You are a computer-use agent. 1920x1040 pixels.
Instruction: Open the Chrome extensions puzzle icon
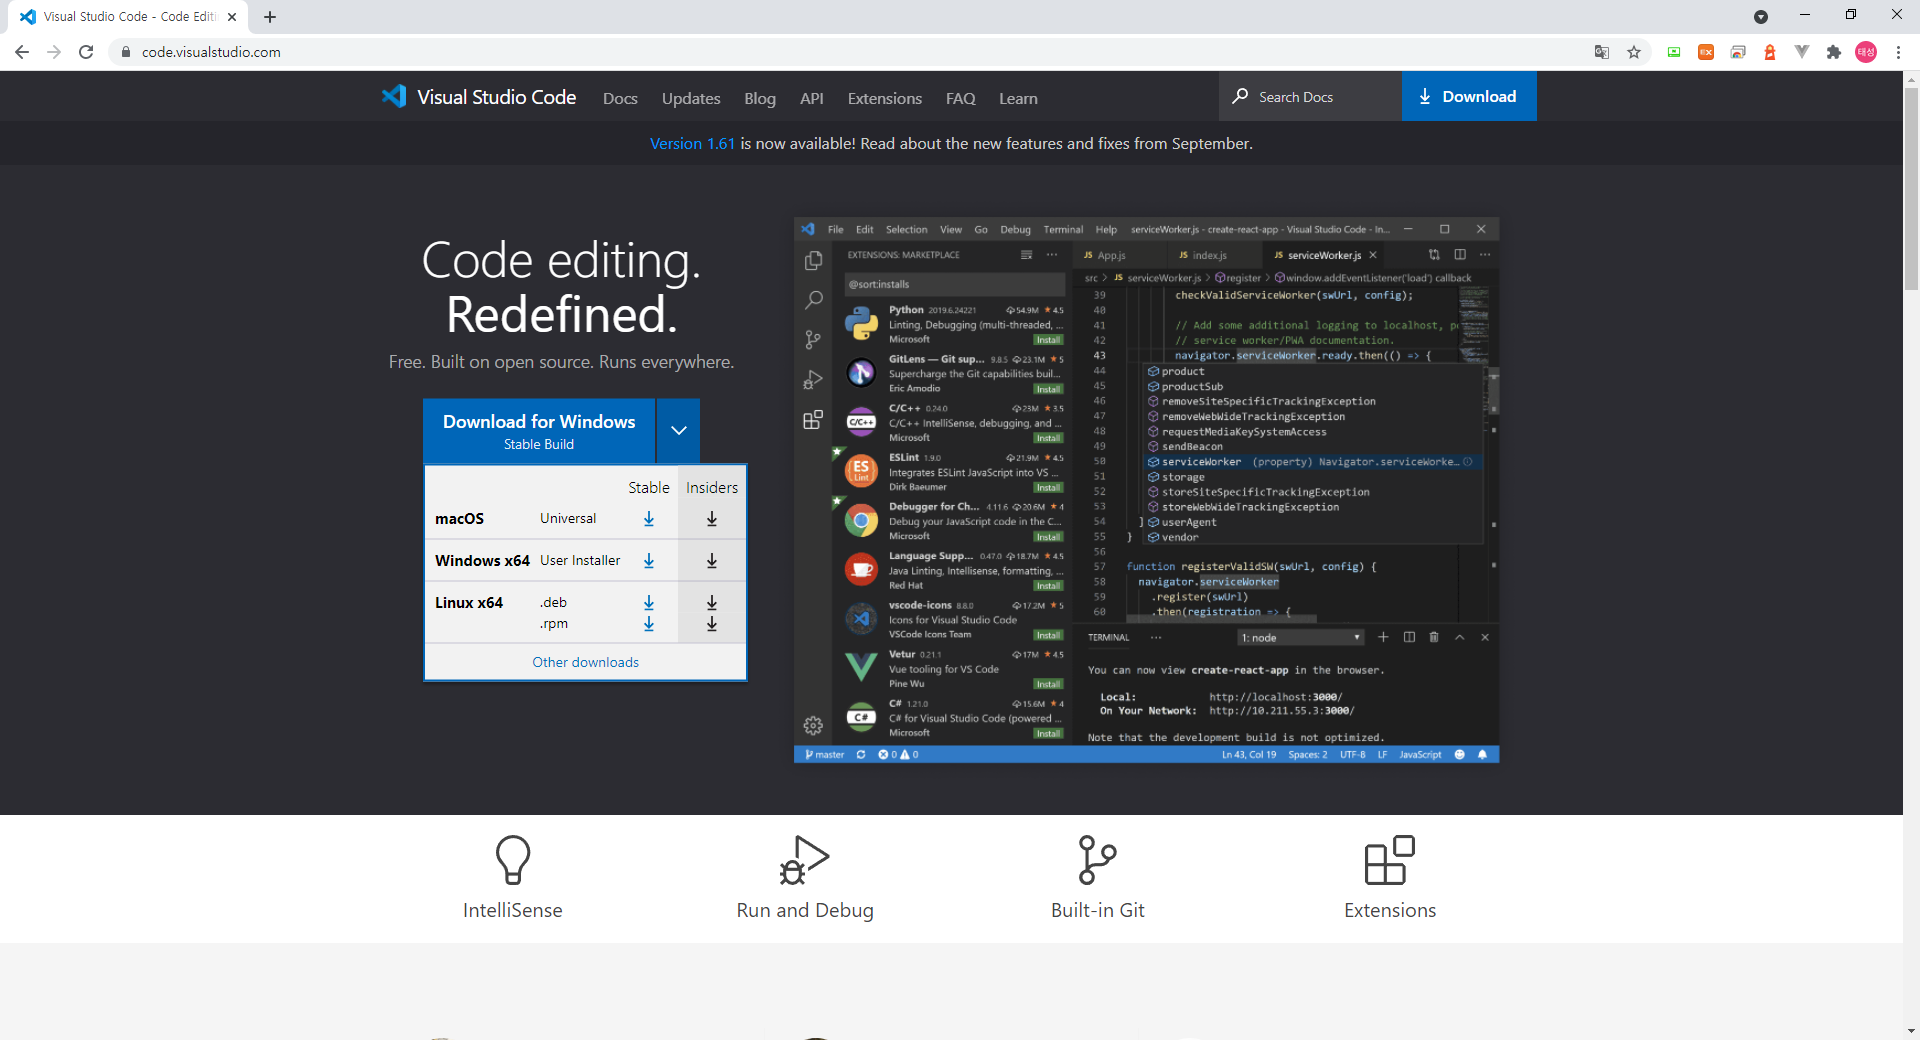pos(1834,52)
